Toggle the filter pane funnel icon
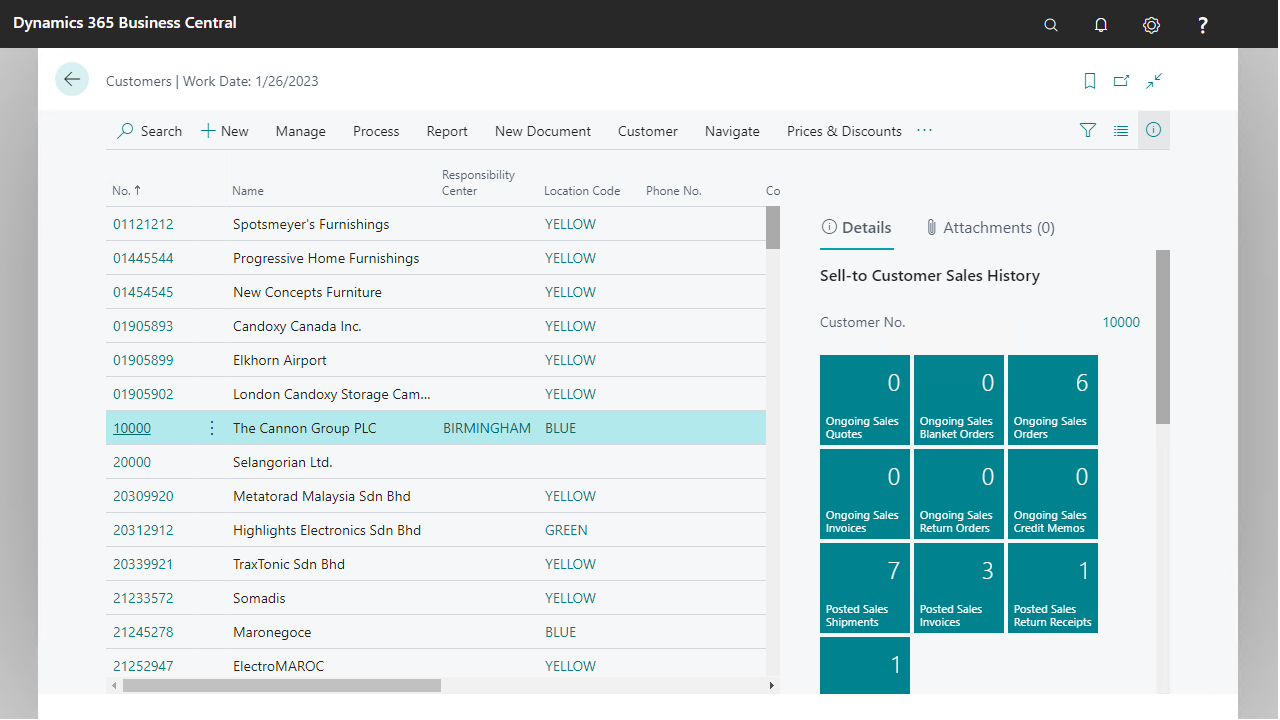 click(x=1088, y=130)
